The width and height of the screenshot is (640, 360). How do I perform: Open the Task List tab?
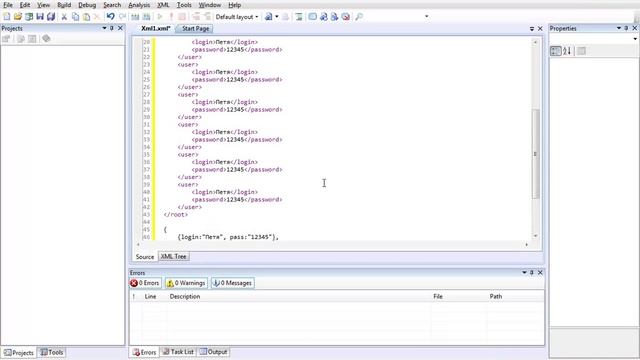[x=178, y=352]
